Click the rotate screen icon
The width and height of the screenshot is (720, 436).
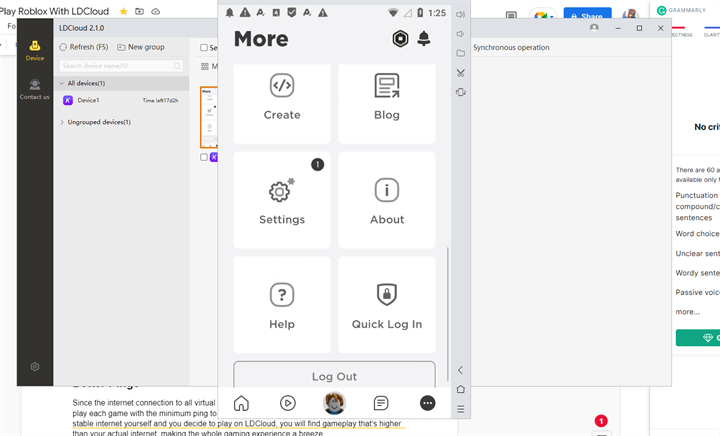pos(461,92)
